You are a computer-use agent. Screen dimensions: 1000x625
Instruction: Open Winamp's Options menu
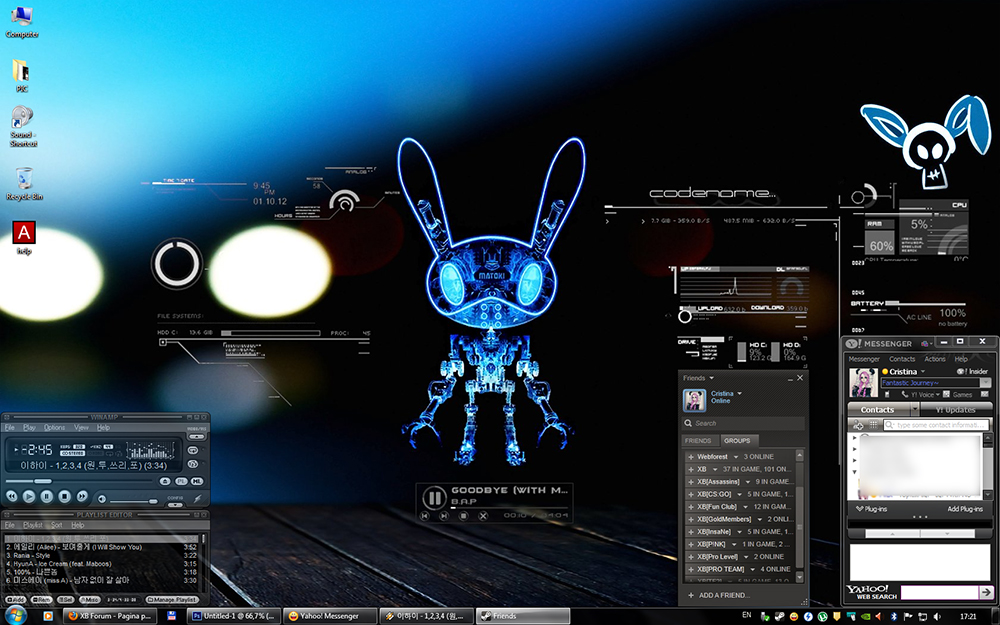(54, 427)
